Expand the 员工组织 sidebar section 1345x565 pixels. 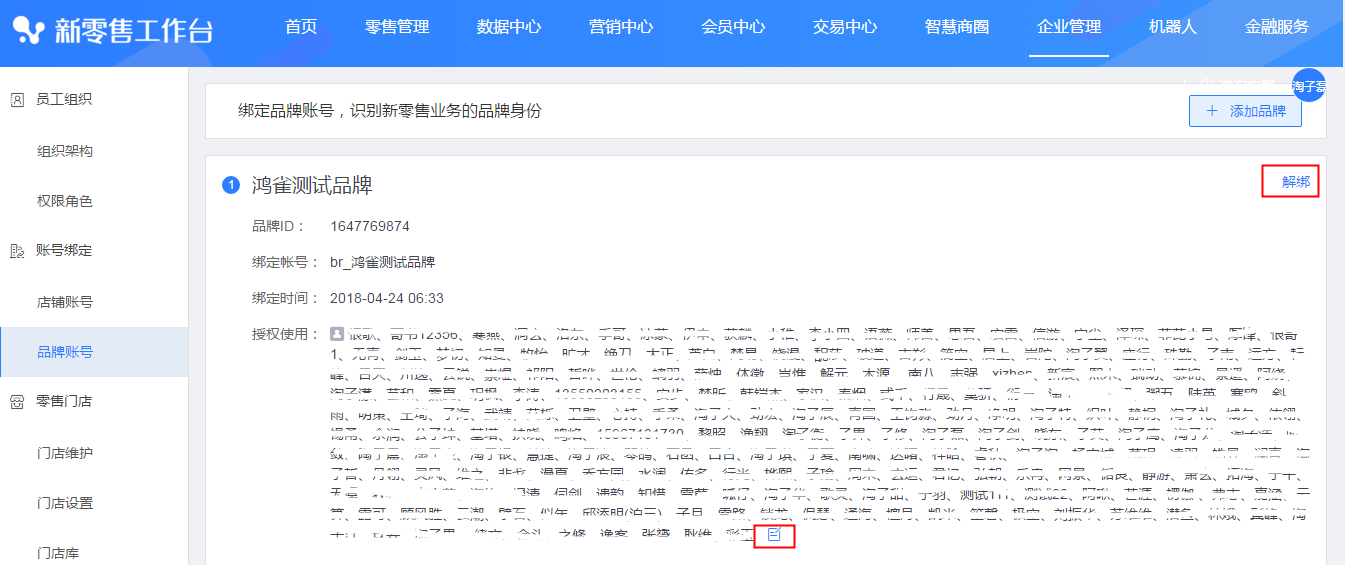[64, 99]
